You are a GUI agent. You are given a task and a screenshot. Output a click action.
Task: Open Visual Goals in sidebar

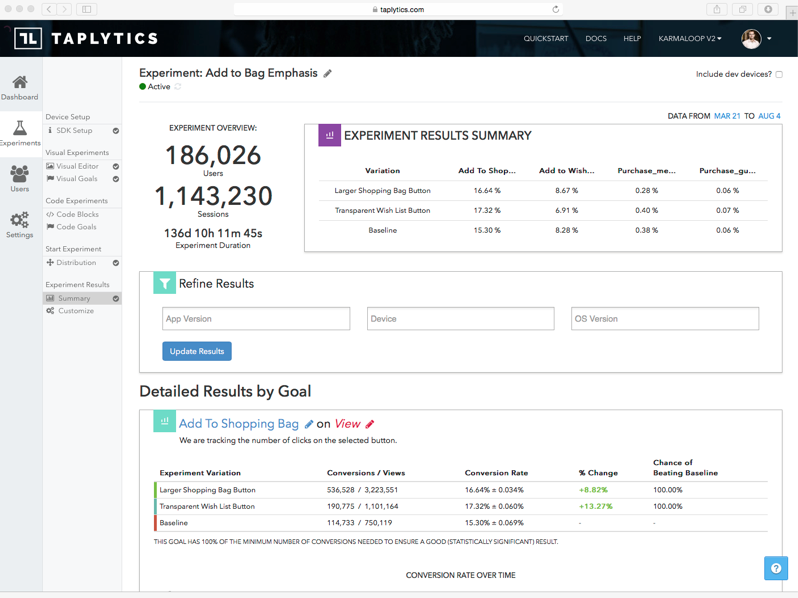click(x=76, y=179)
